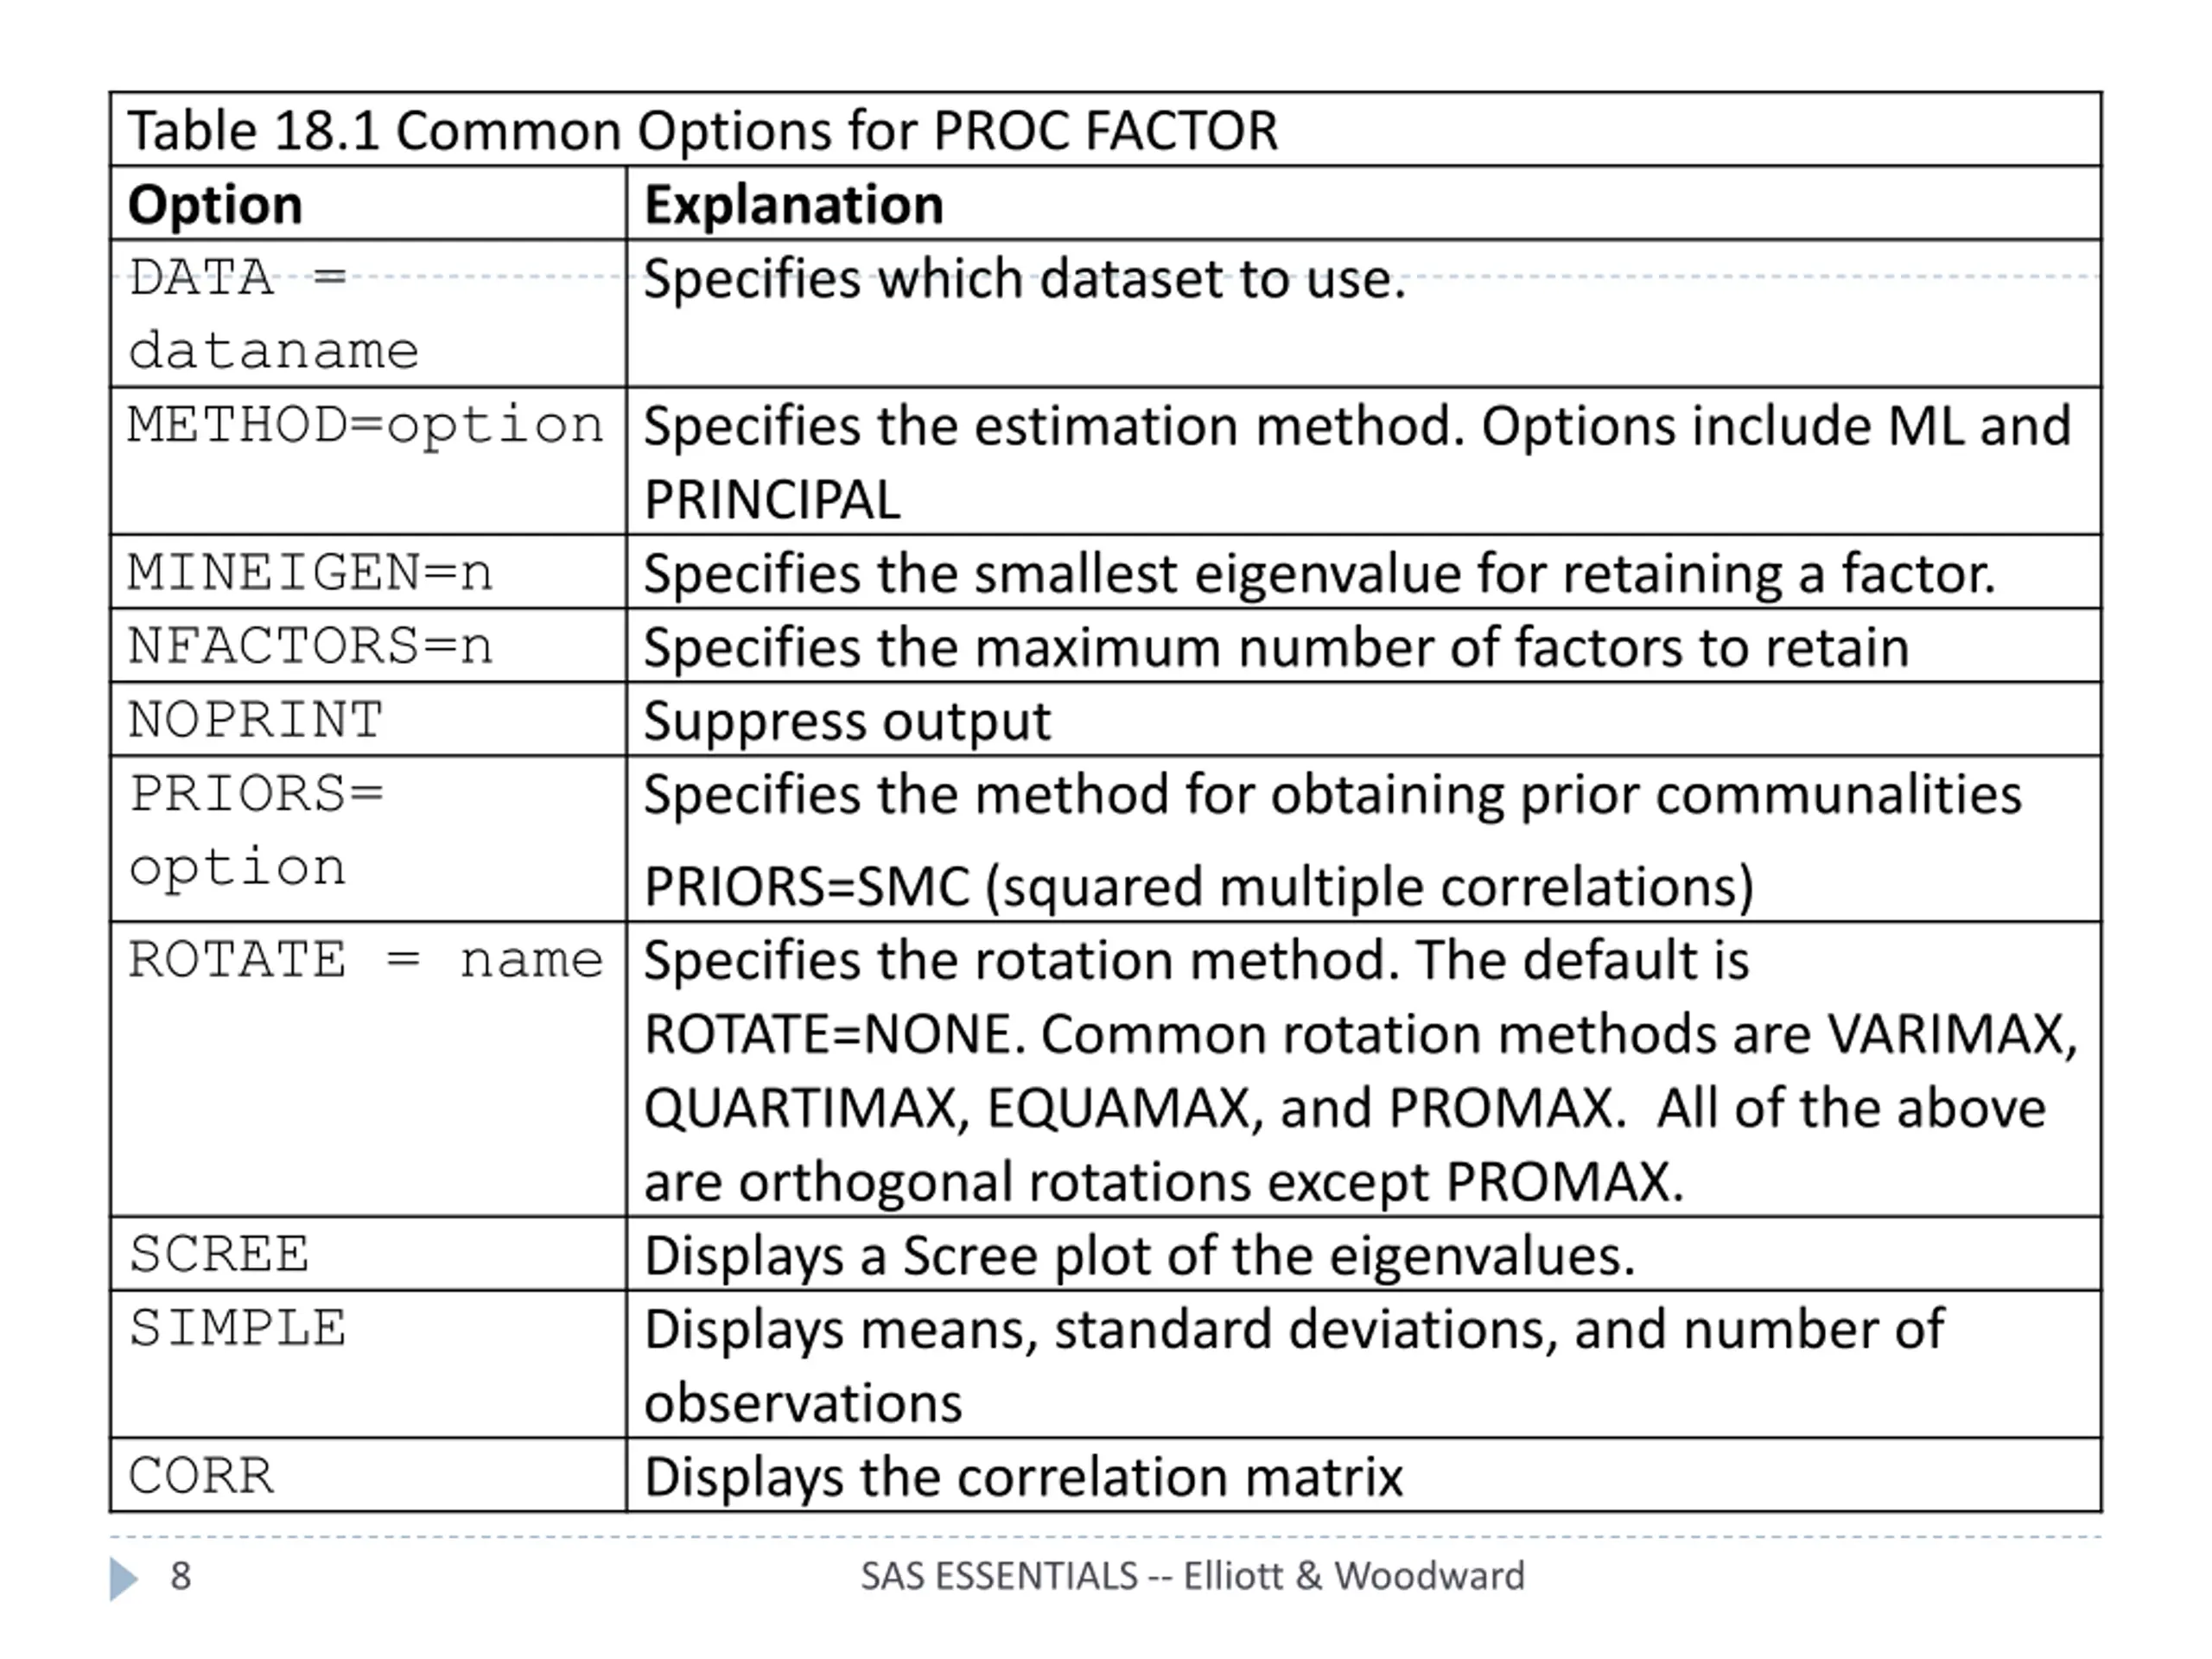This screenshot has width=2212, height=1659.
Task: Click the CORR option cell
Action: (x=368, y=1476)
